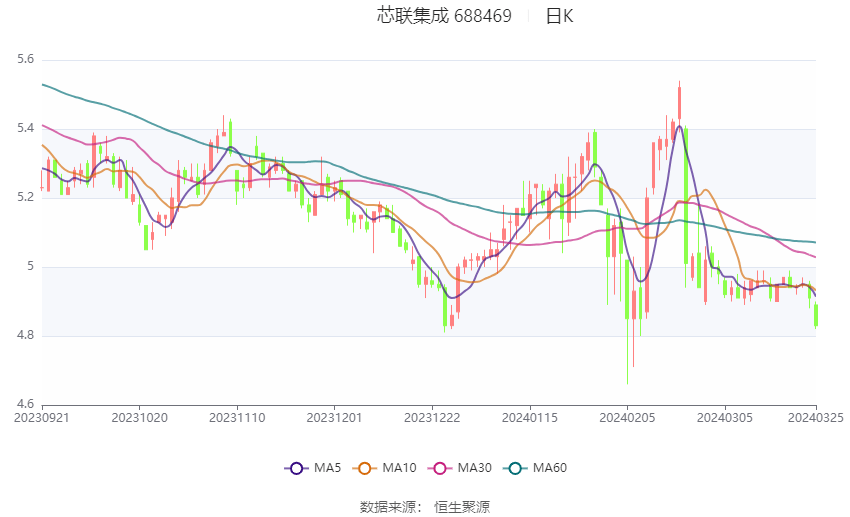This screenshot has height=517, width=850.
Task: Click the 5.6 y-axis price label
Action: point(25,59)
